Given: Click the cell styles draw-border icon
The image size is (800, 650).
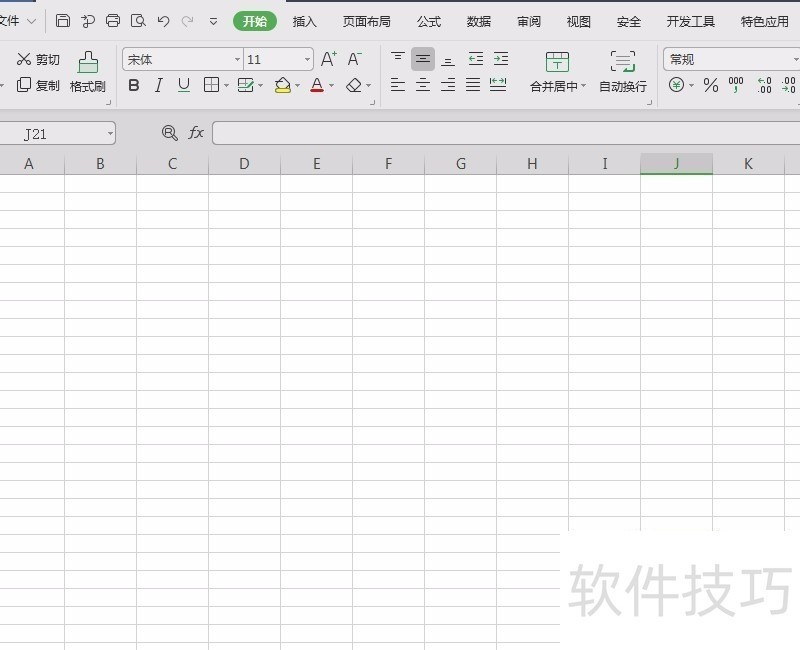Looking at the screenshot, I should pos(246,85).
